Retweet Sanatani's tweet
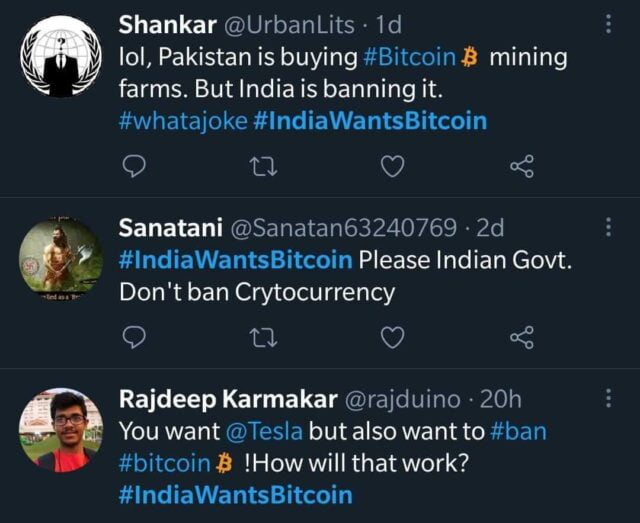The image size is (640, 523). pyautogui.click(x=262, y=339)
